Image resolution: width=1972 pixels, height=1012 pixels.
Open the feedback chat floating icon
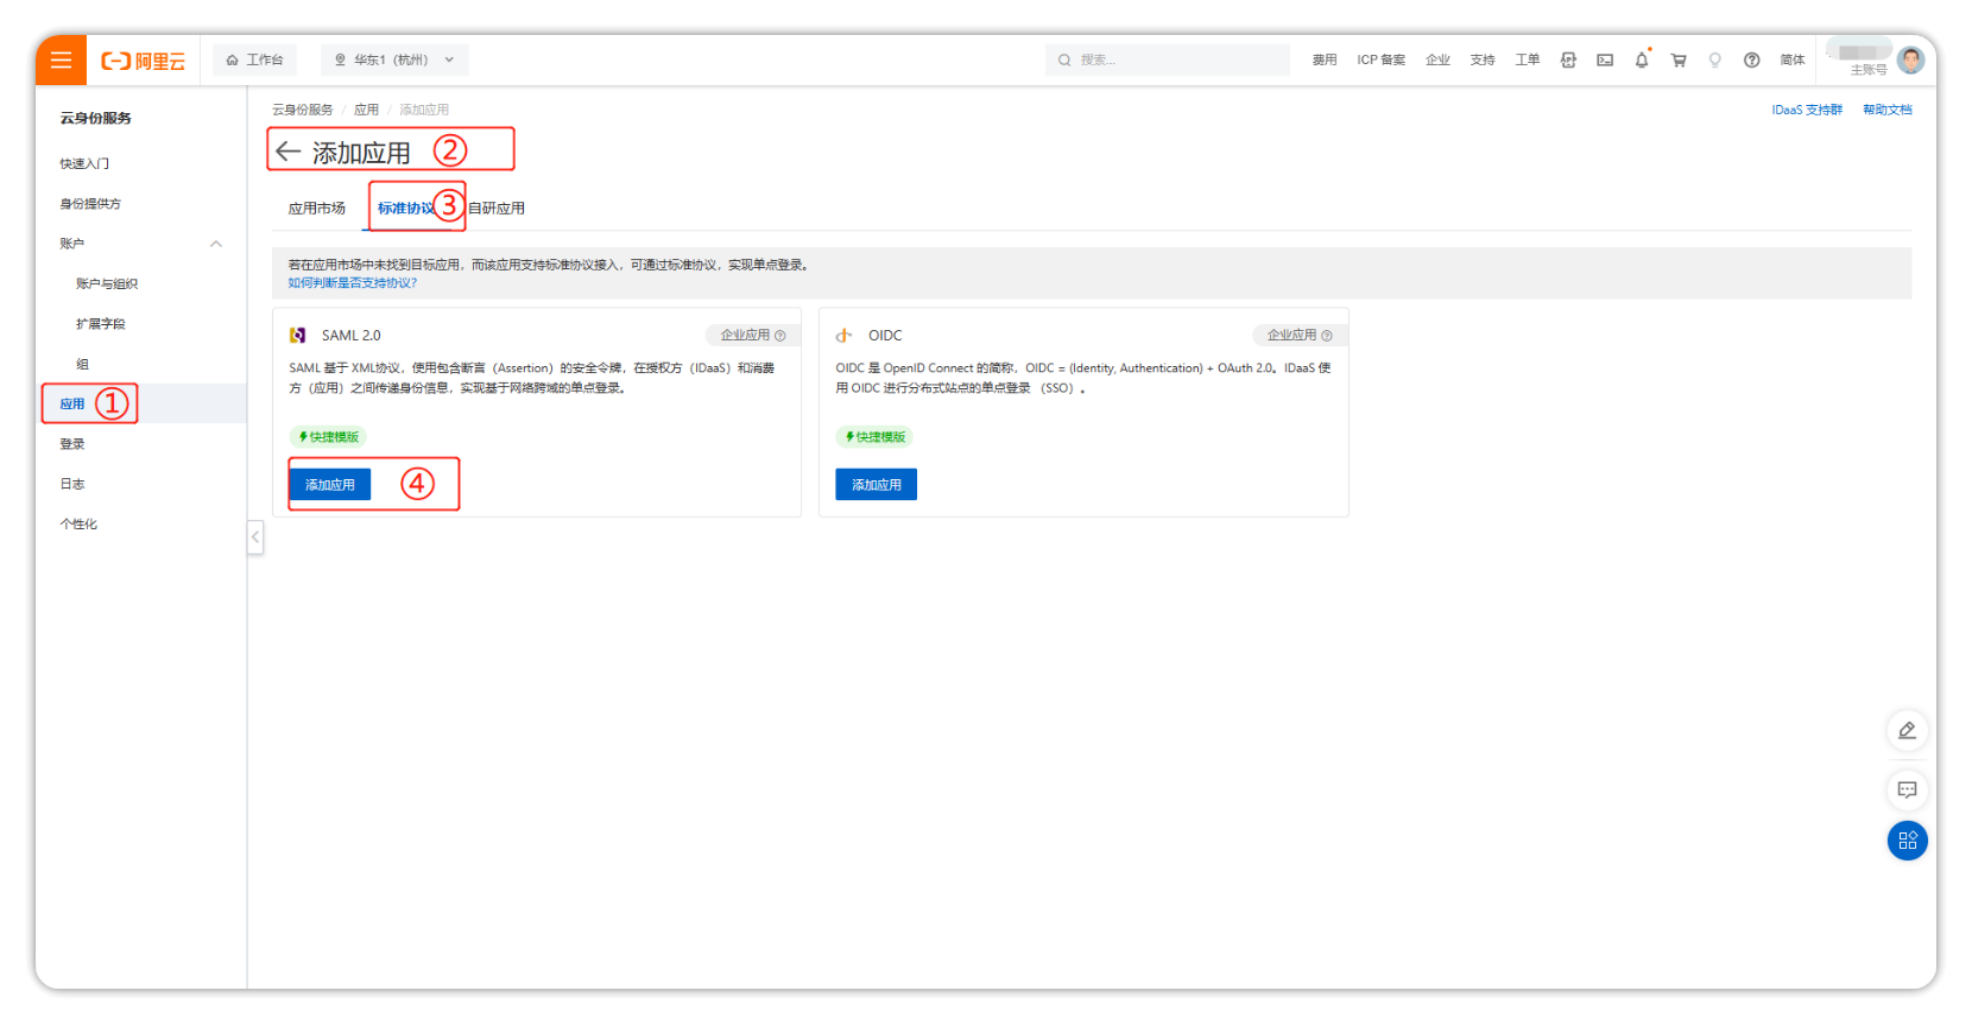pos(1907,790)
